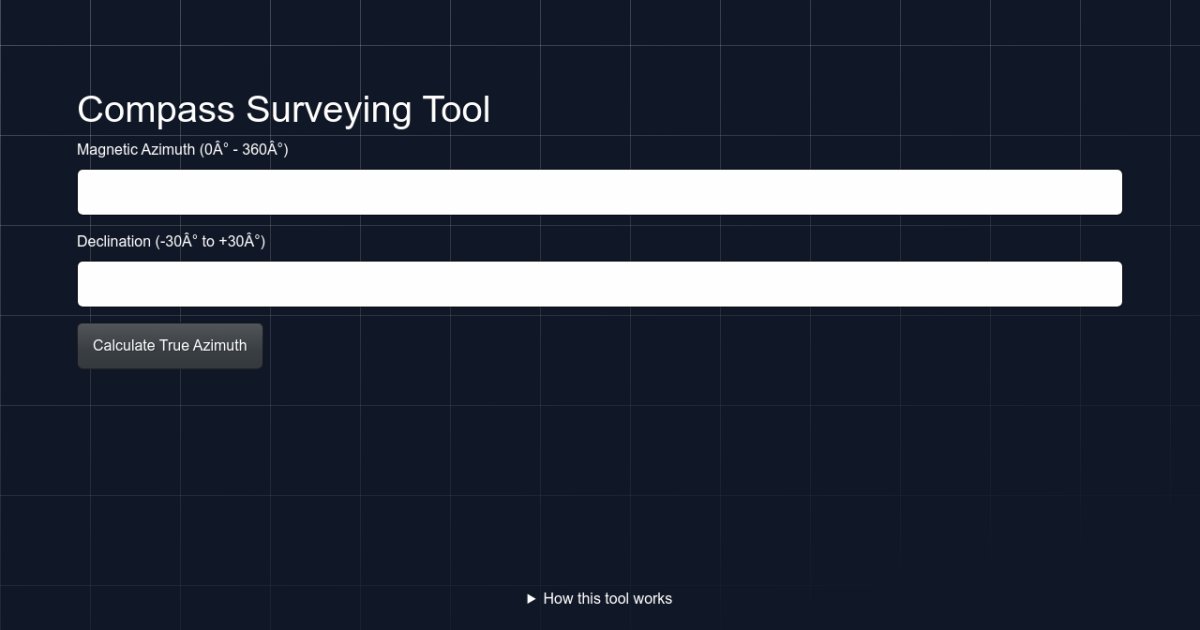Expand the How this tool works section
The width and height of the screenshot is (1200, 630).
tap(600, 599)
